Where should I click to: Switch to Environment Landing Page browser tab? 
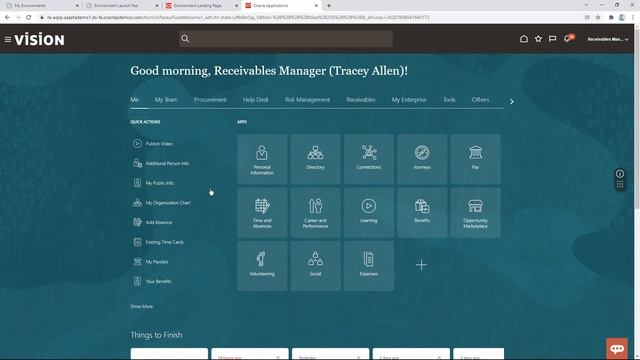(202, 6)
